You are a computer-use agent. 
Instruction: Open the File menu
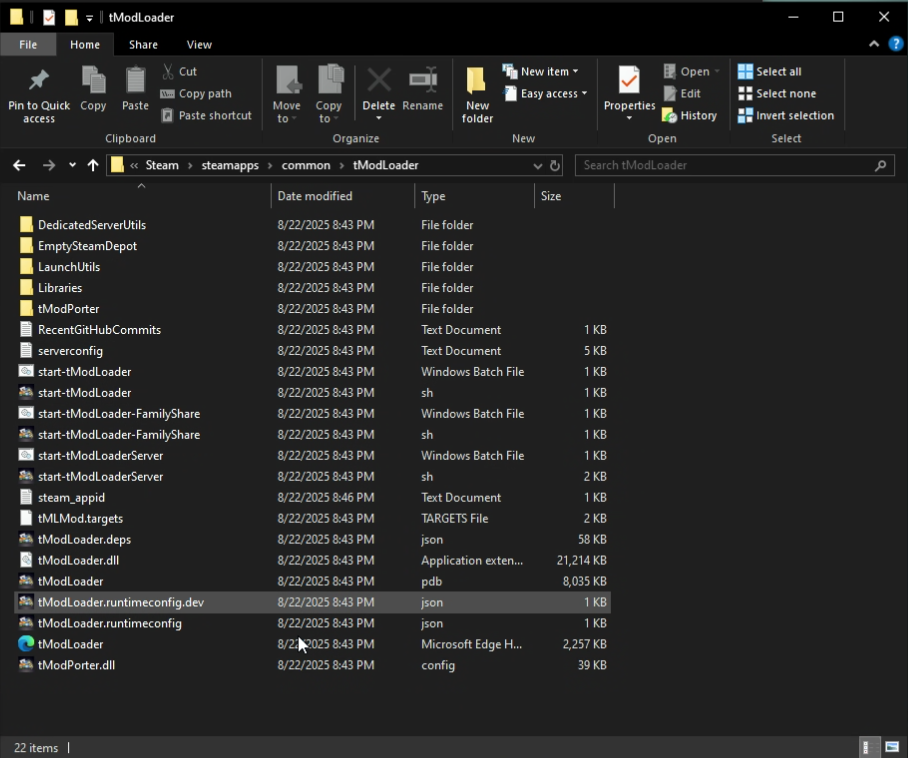(x=28, y=45)
